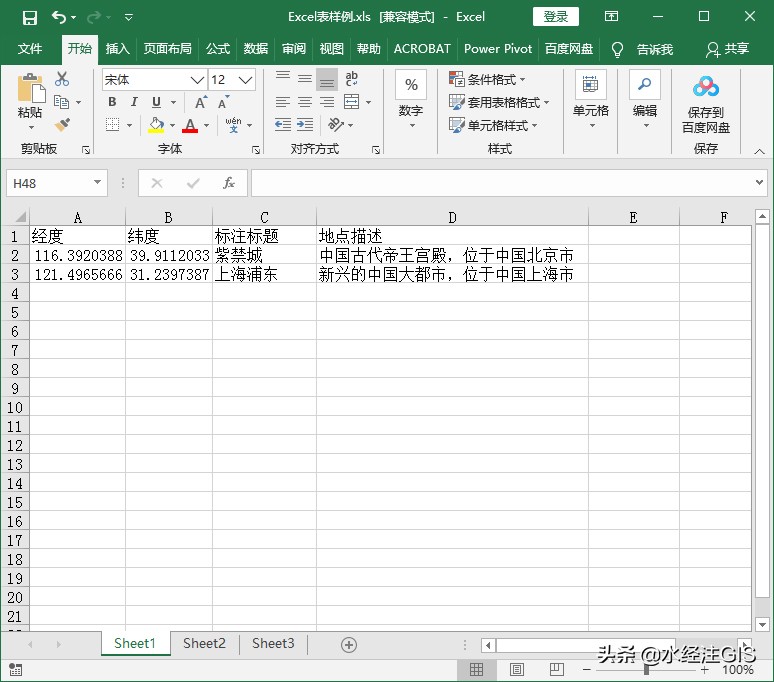This screenshot has width=774, height=682.
Task: Switch to Page Break Preview icon
Action: pos(557,670)
